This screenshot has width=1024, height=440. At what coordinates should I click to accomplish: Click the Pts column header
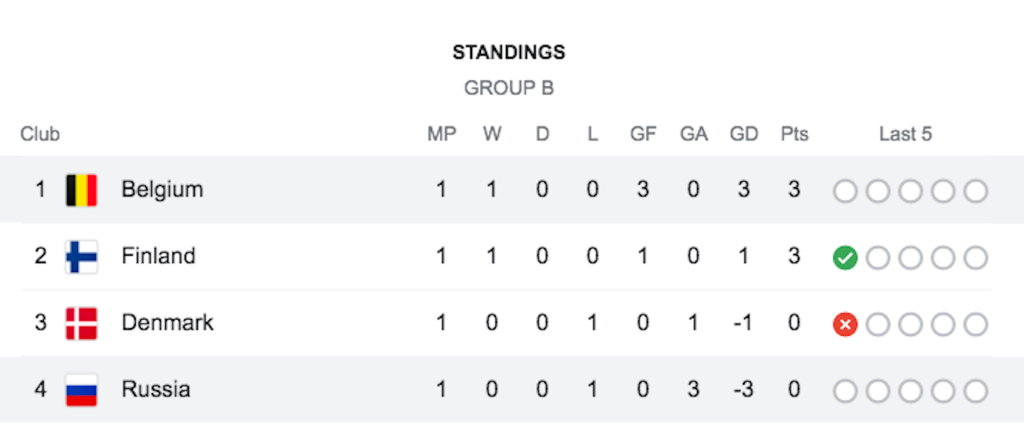coord(794,134)
